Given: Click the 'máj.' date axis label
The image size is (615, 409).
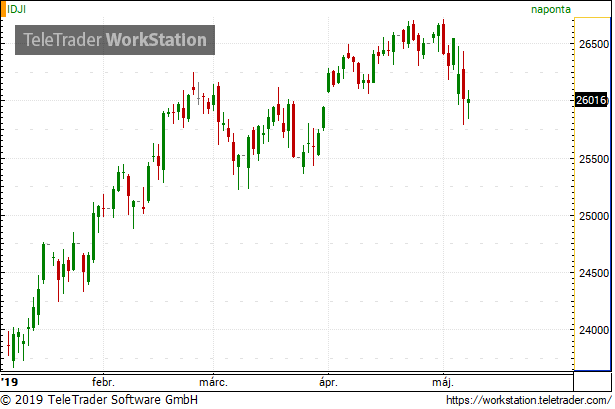Looking at the screenshot, I should pos(443,382).
